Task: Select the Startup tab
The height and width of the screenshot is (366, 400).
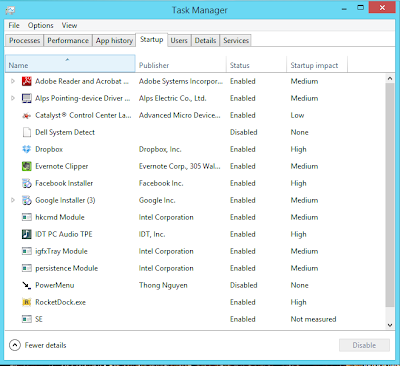Action: coord(152,40)
